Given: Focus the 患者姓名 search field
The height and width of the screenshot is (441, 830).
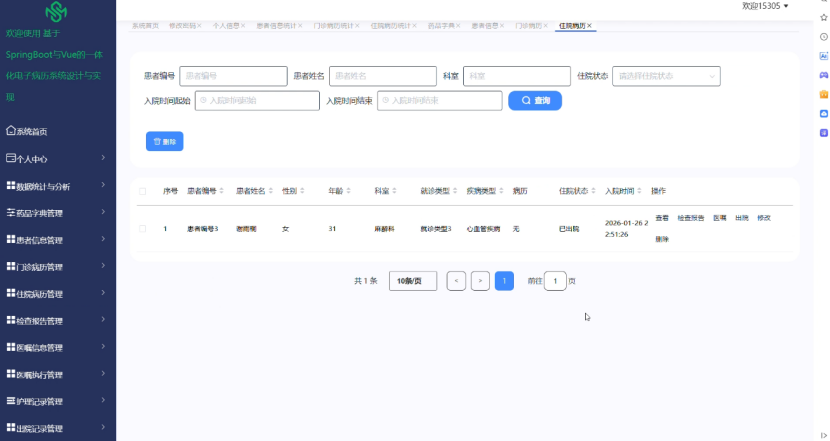Looking at the screenshot, I should click(383, 76).
